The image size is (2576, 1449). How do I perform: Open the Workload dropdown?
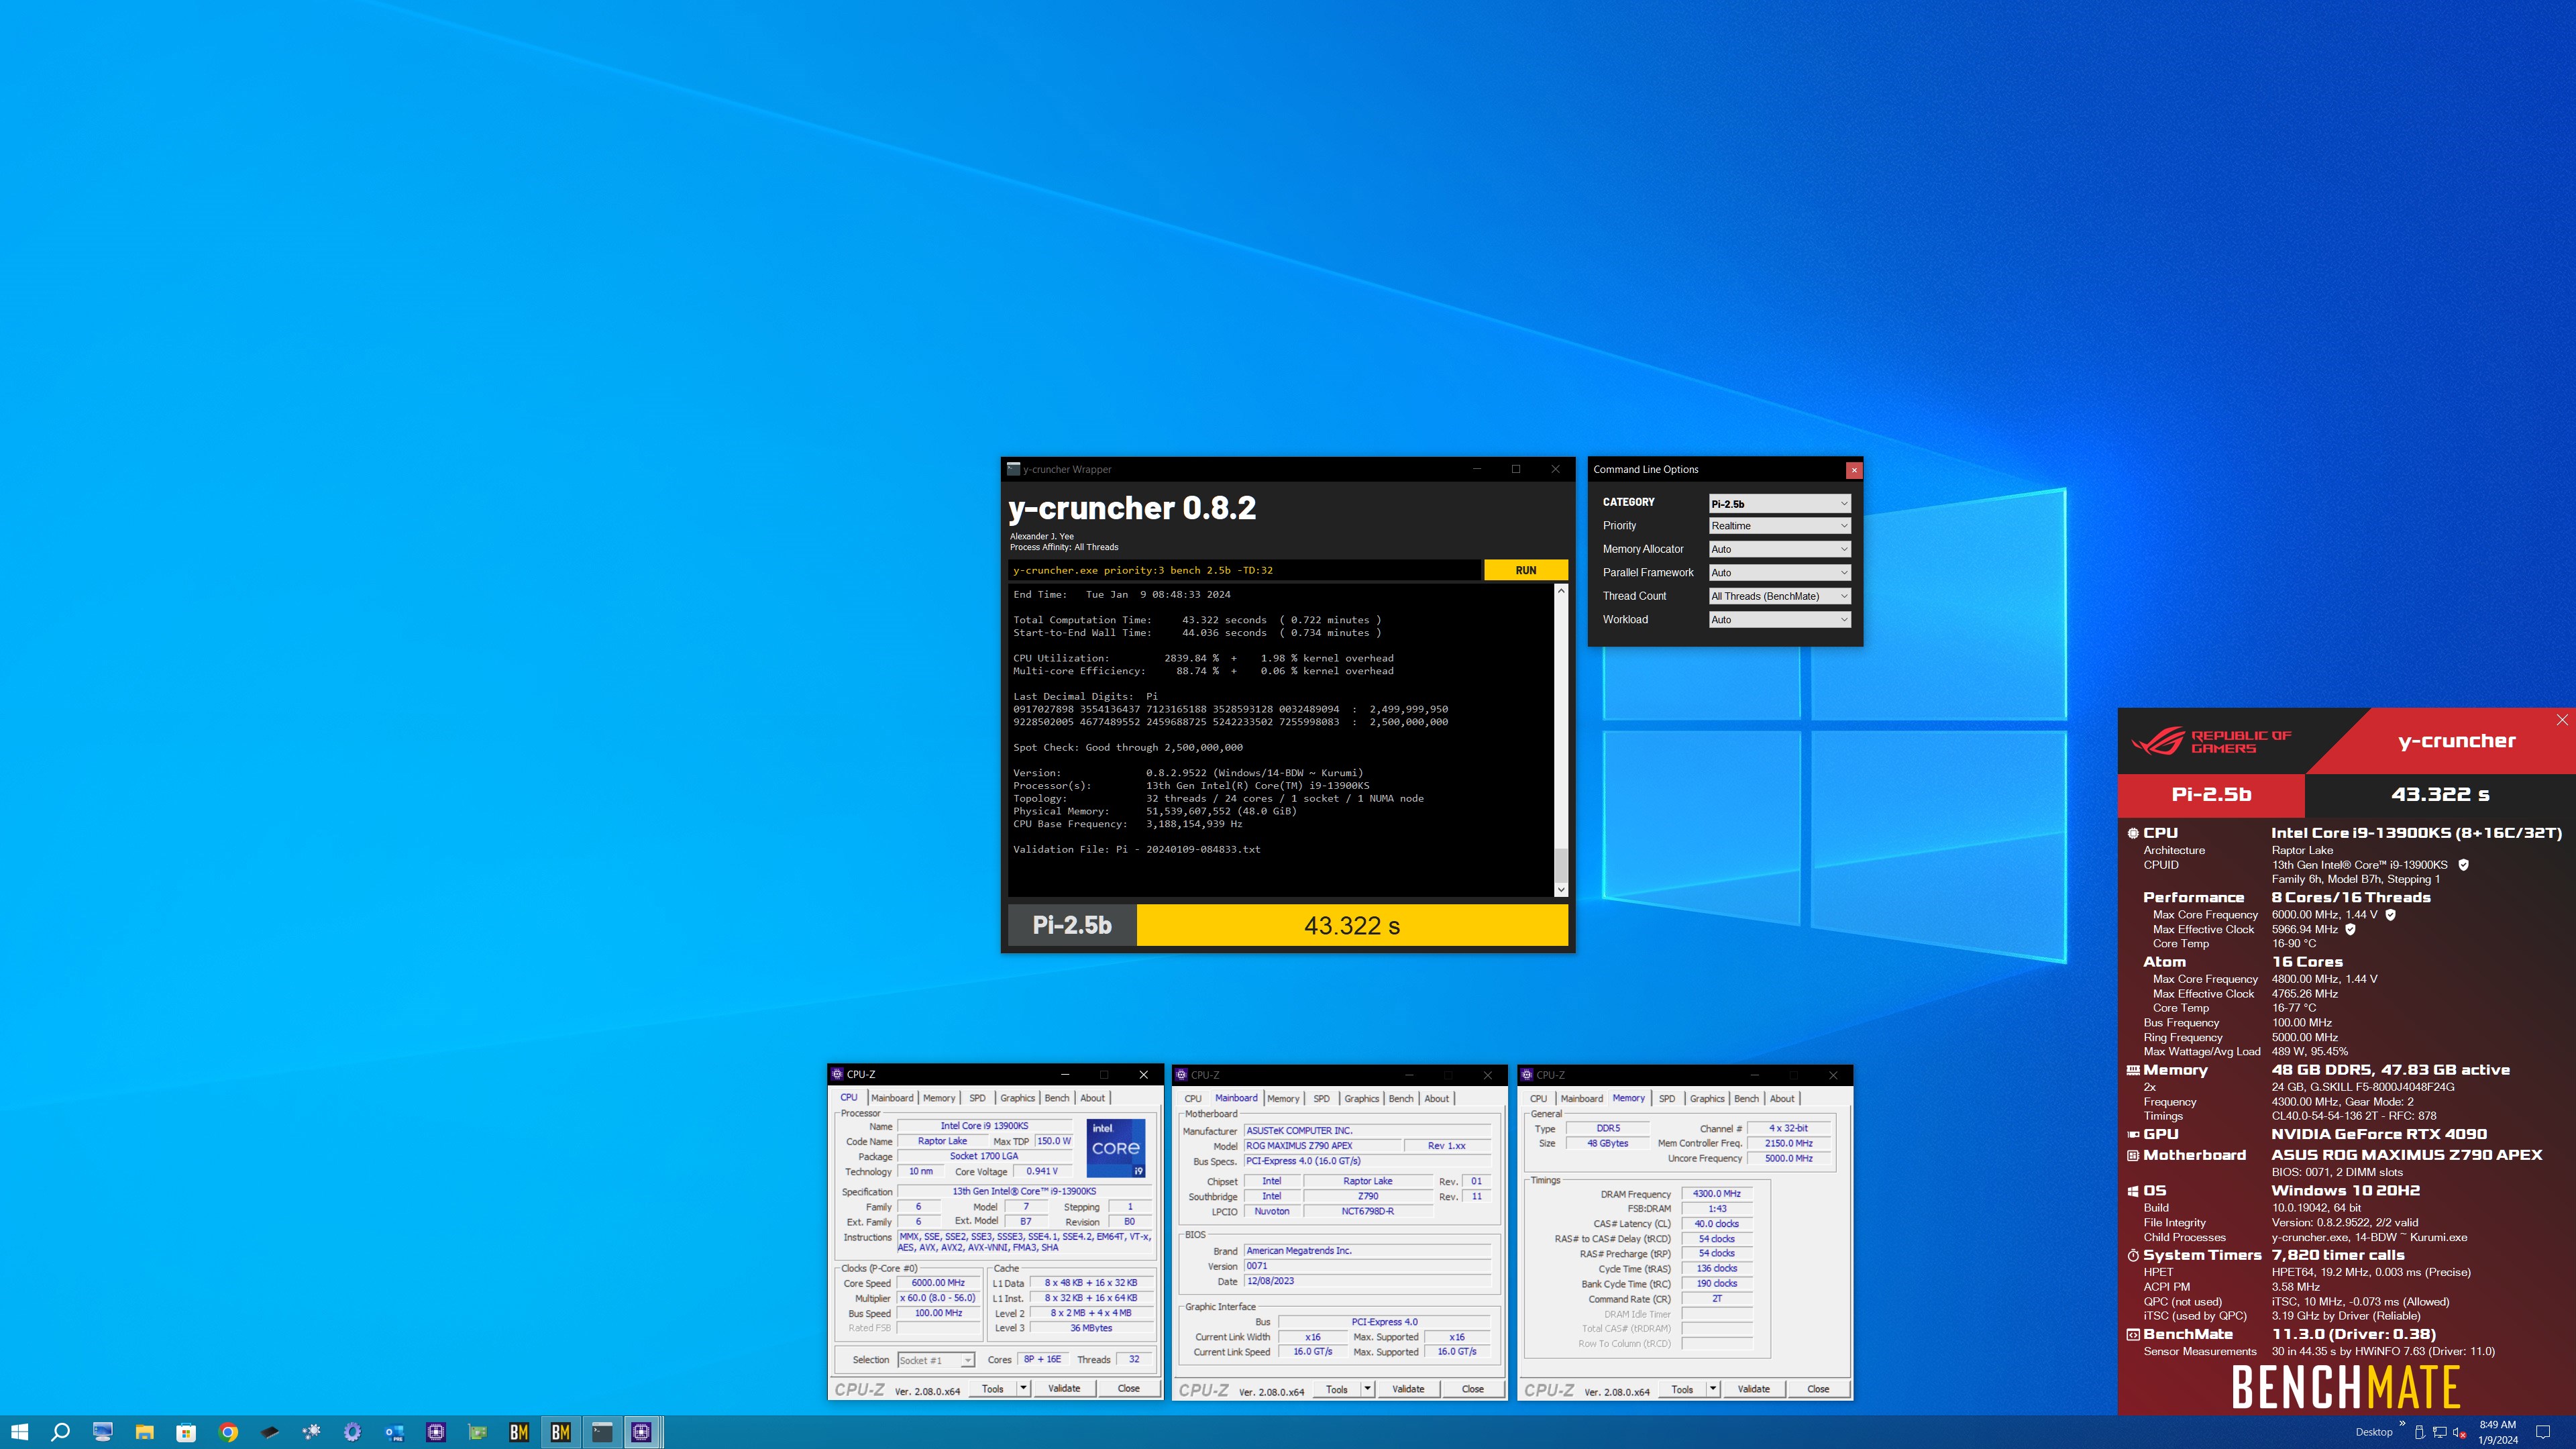coord(1780,620)
